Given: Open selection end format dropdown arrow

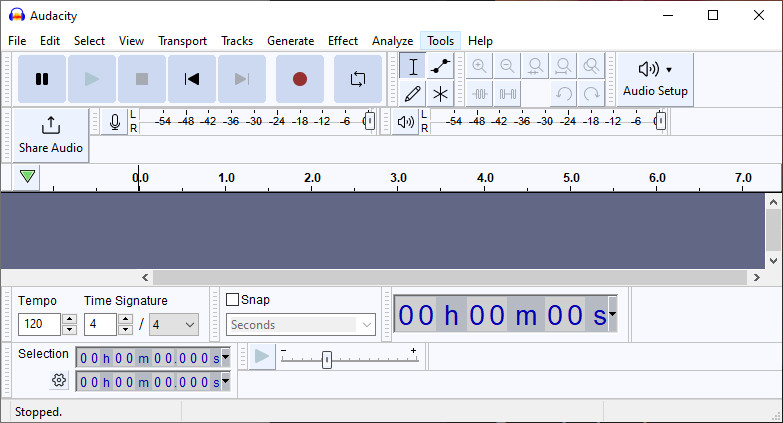Looking at the screenshot, I should pos(226,382).
